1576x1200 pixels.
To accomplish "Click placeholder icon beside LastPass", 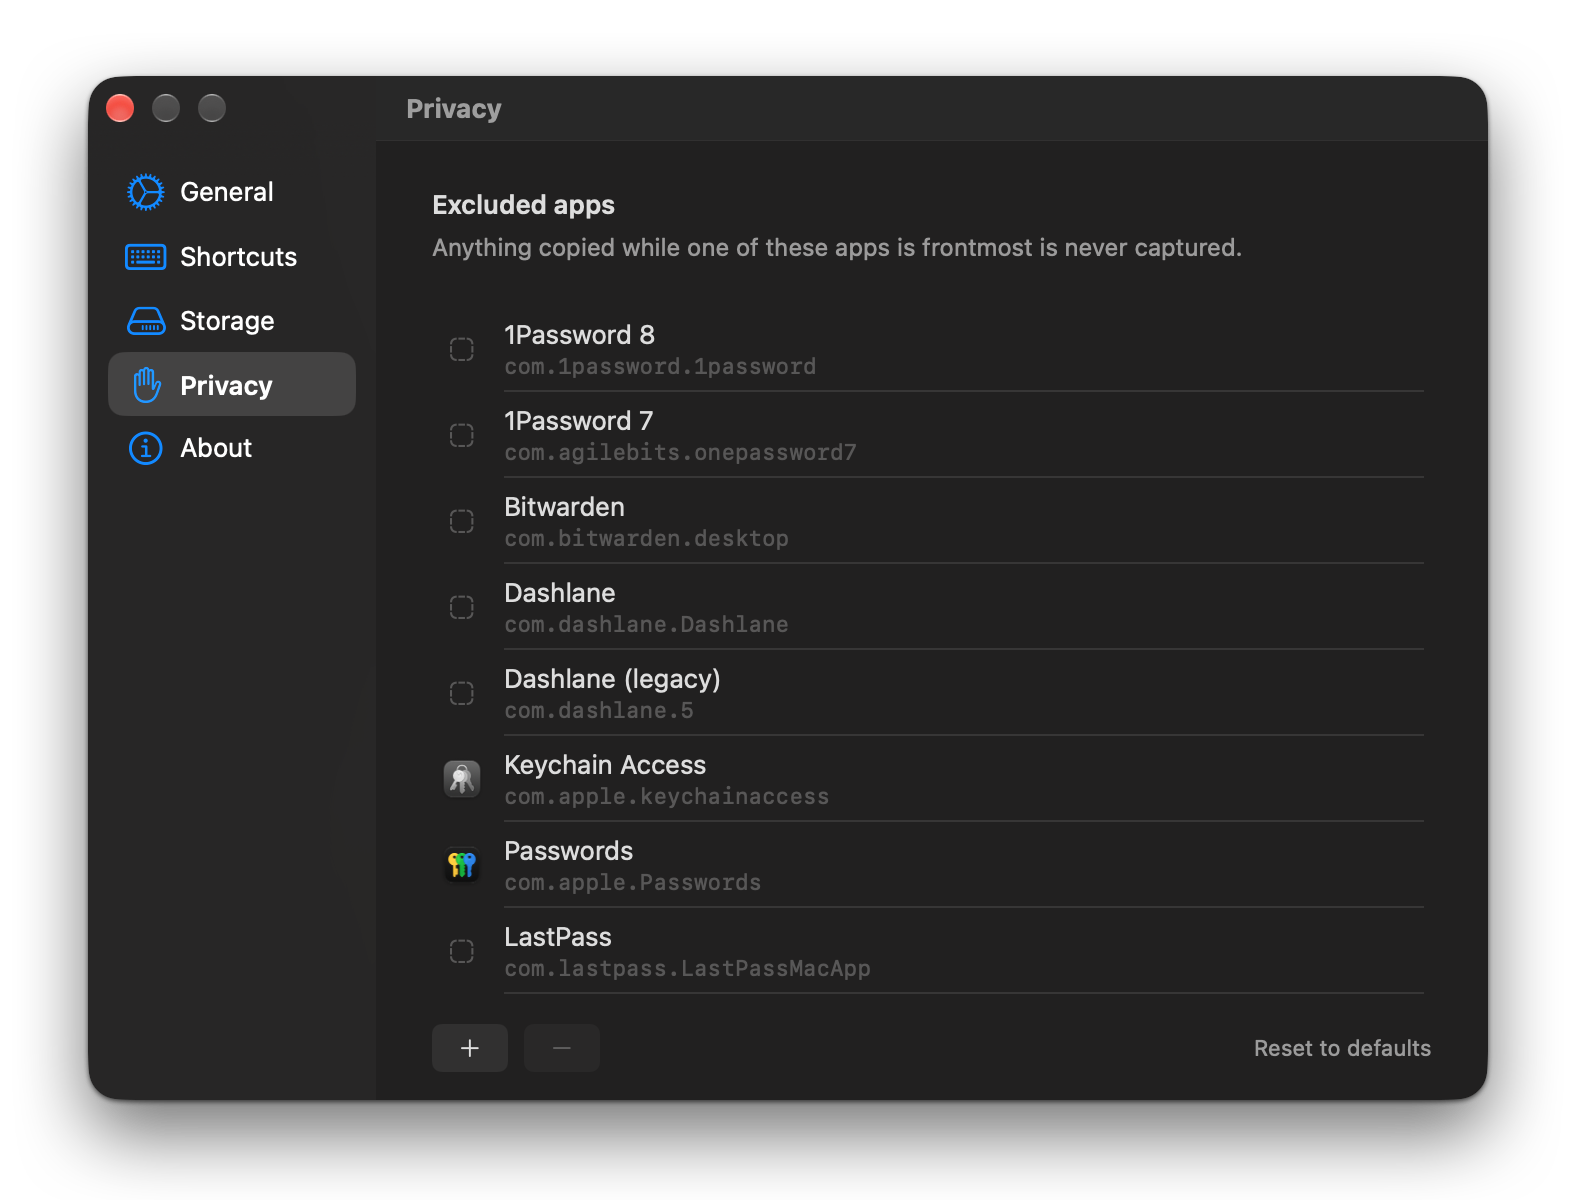I will [462, 951].
